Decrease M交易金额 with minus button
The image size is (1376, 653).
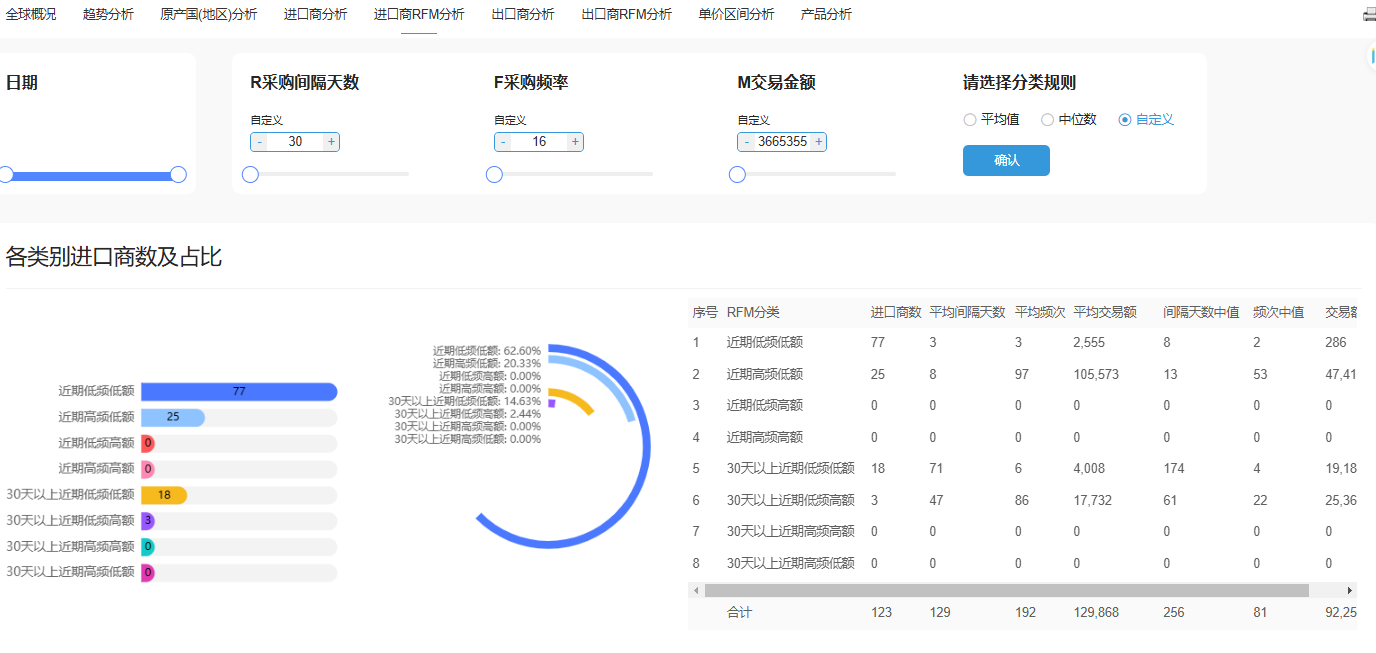point(746,142)
